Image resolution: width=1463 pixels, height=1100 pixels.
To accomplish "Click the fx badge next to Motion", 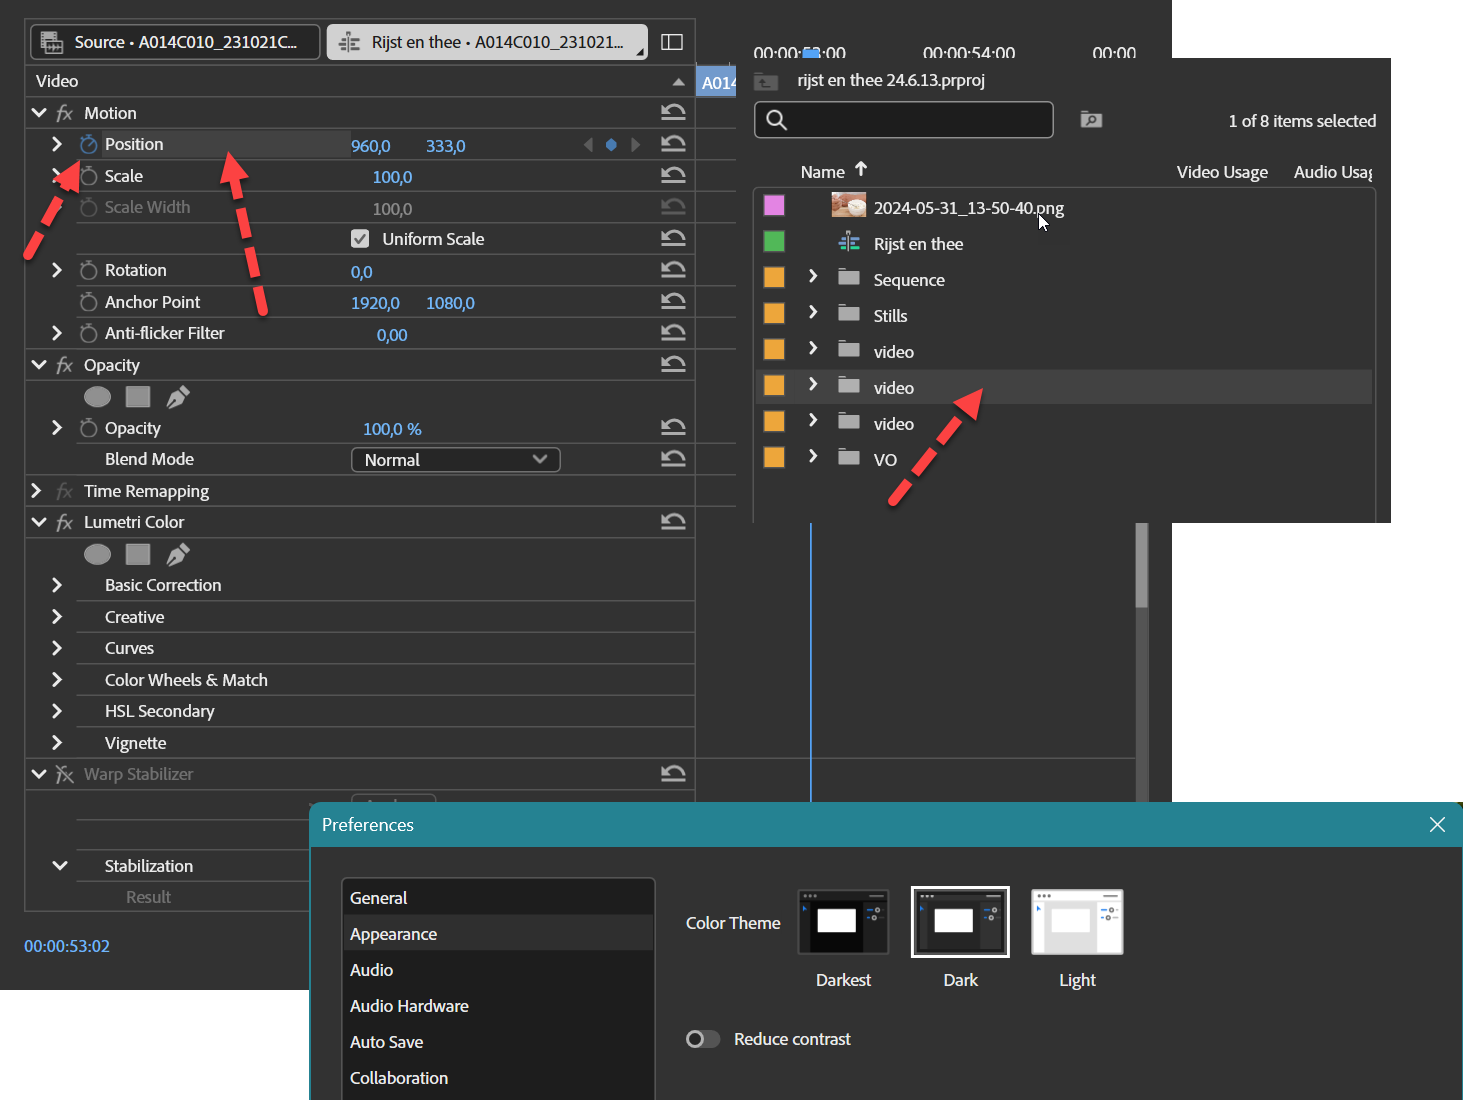I will click(x=63, y=112).
